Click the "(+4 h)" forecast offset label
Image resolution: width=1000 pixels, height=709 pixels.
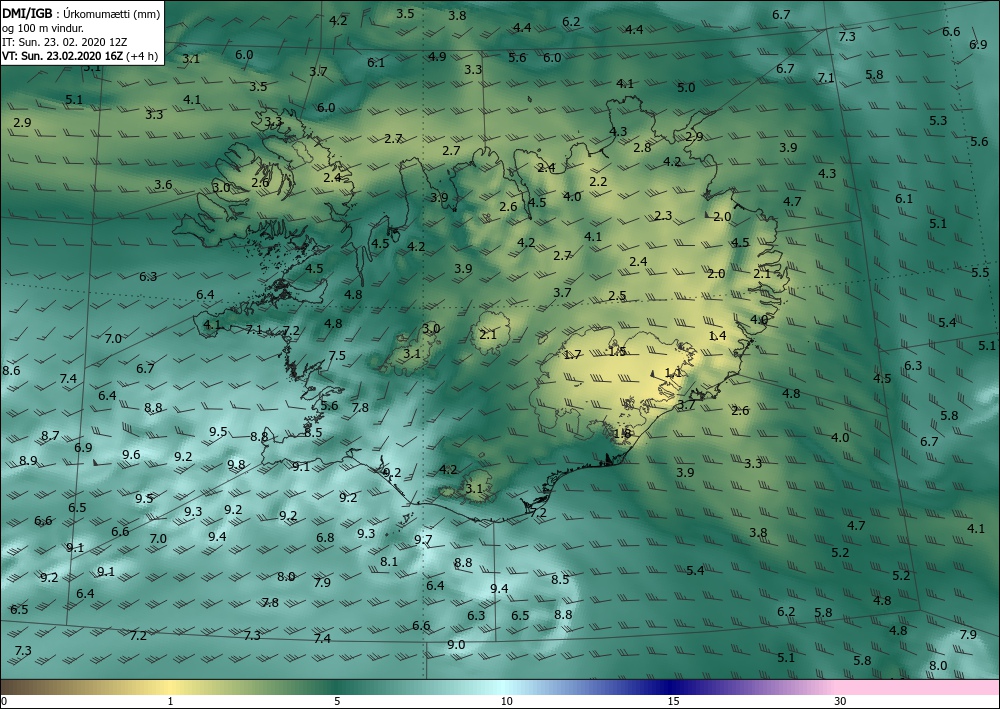[x=143, y=55]
